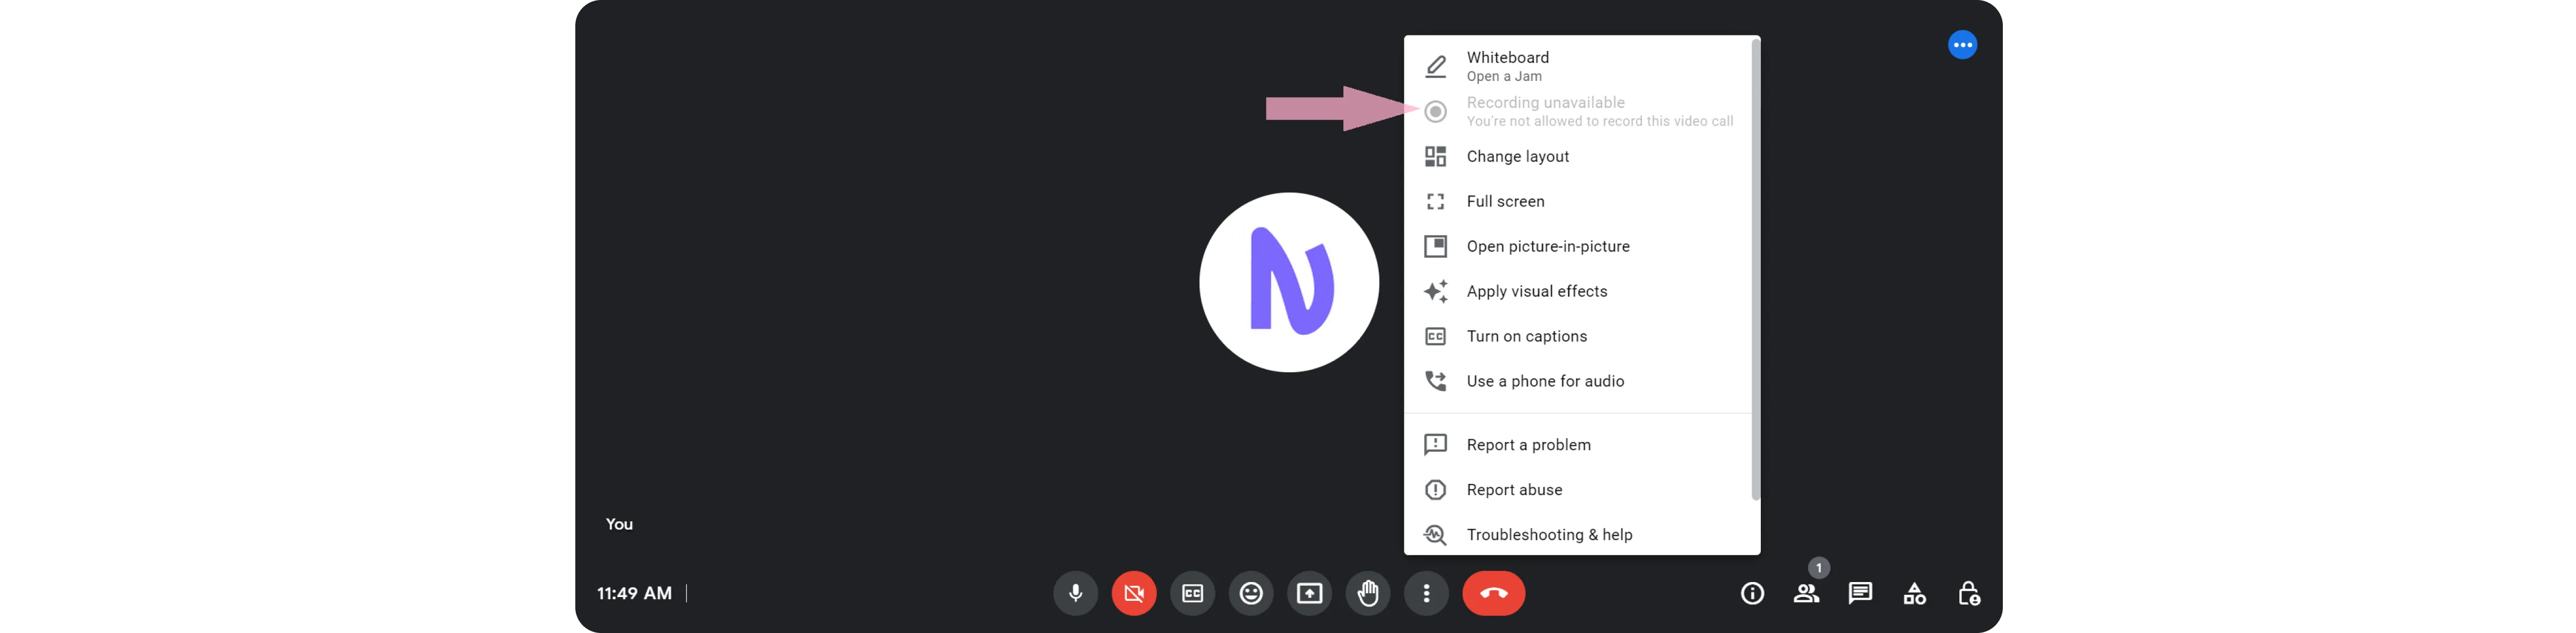Open meeting details info icon

1752,593
